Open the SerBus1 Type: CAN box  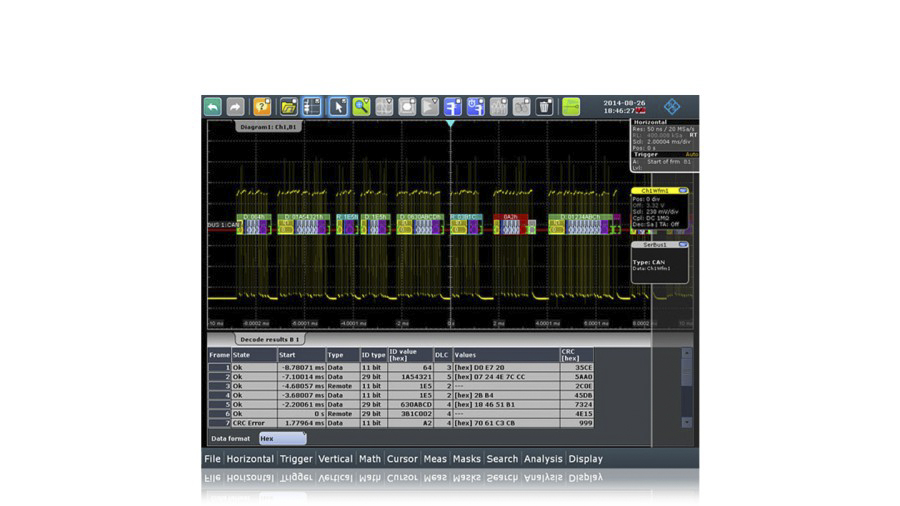pyautogui.click(x=660, y=262)
